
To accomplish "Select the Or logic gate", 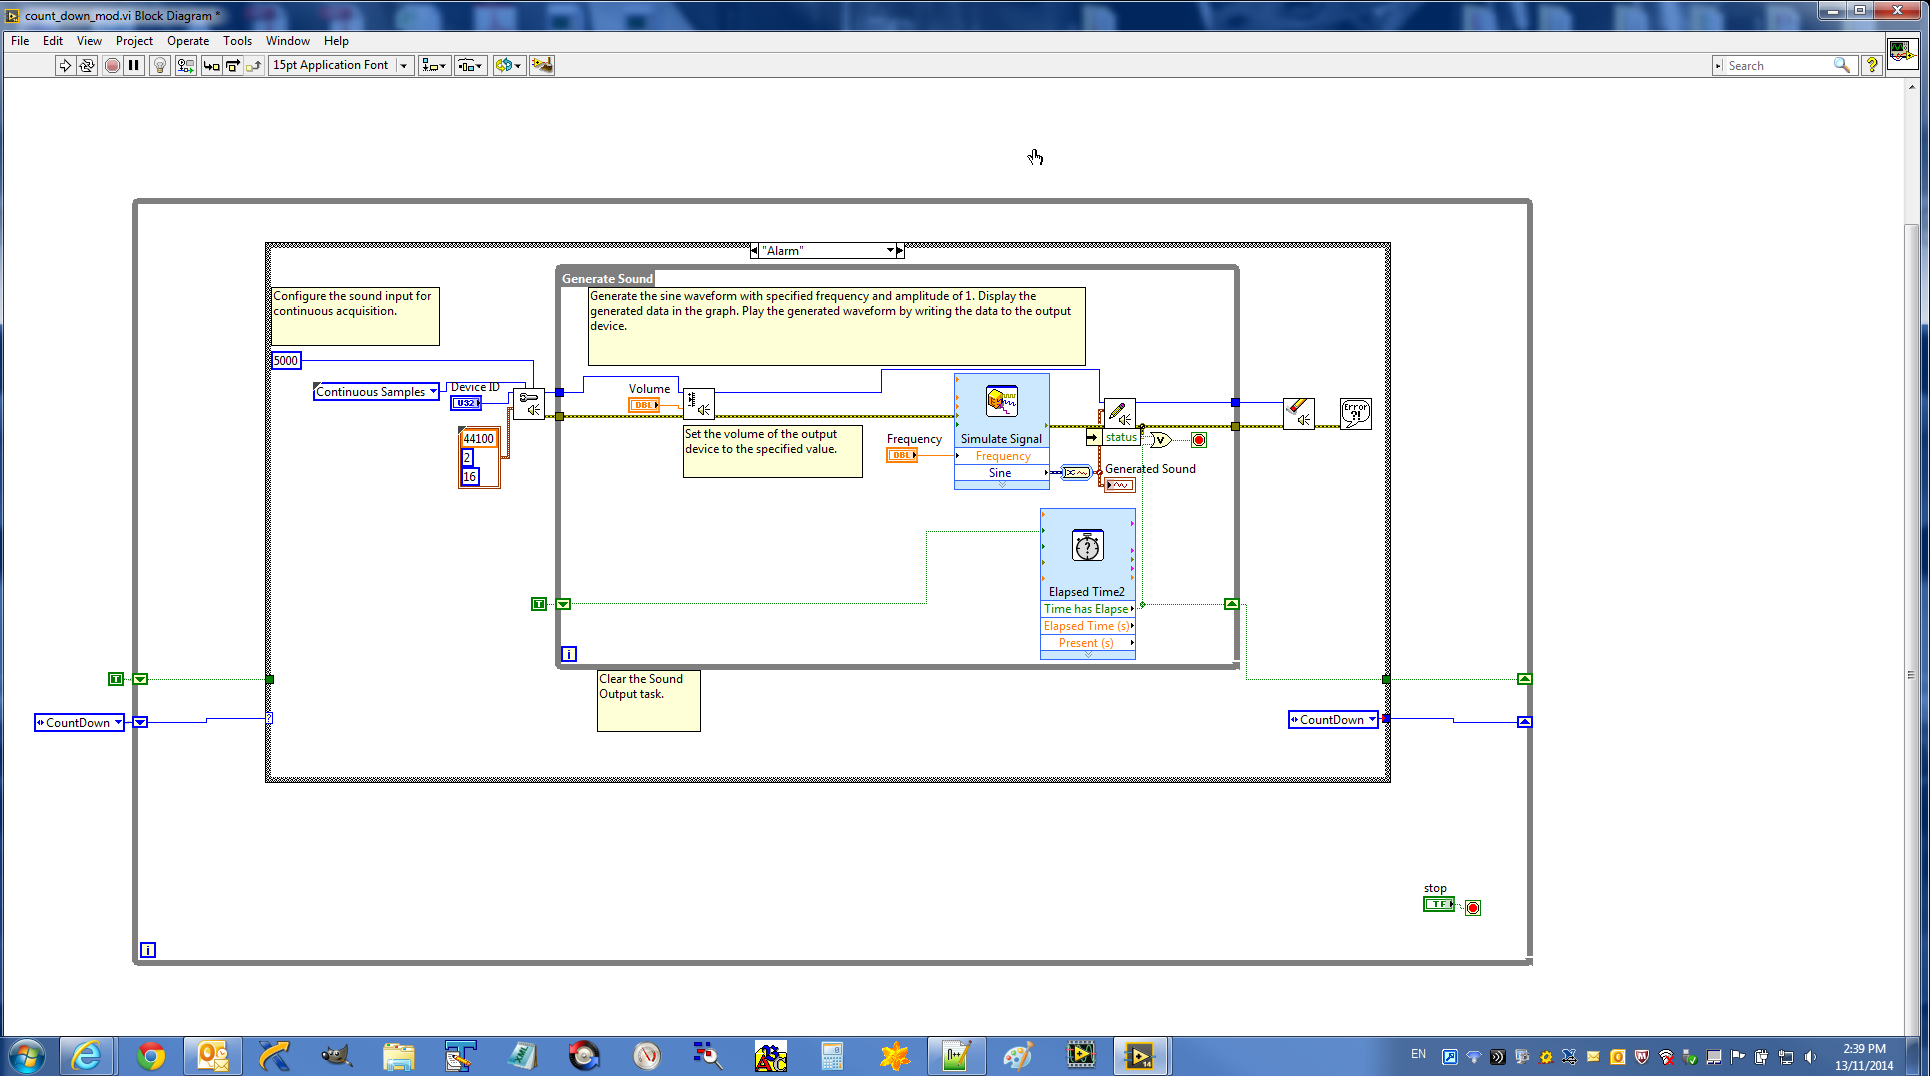I will click(1160, 440).
